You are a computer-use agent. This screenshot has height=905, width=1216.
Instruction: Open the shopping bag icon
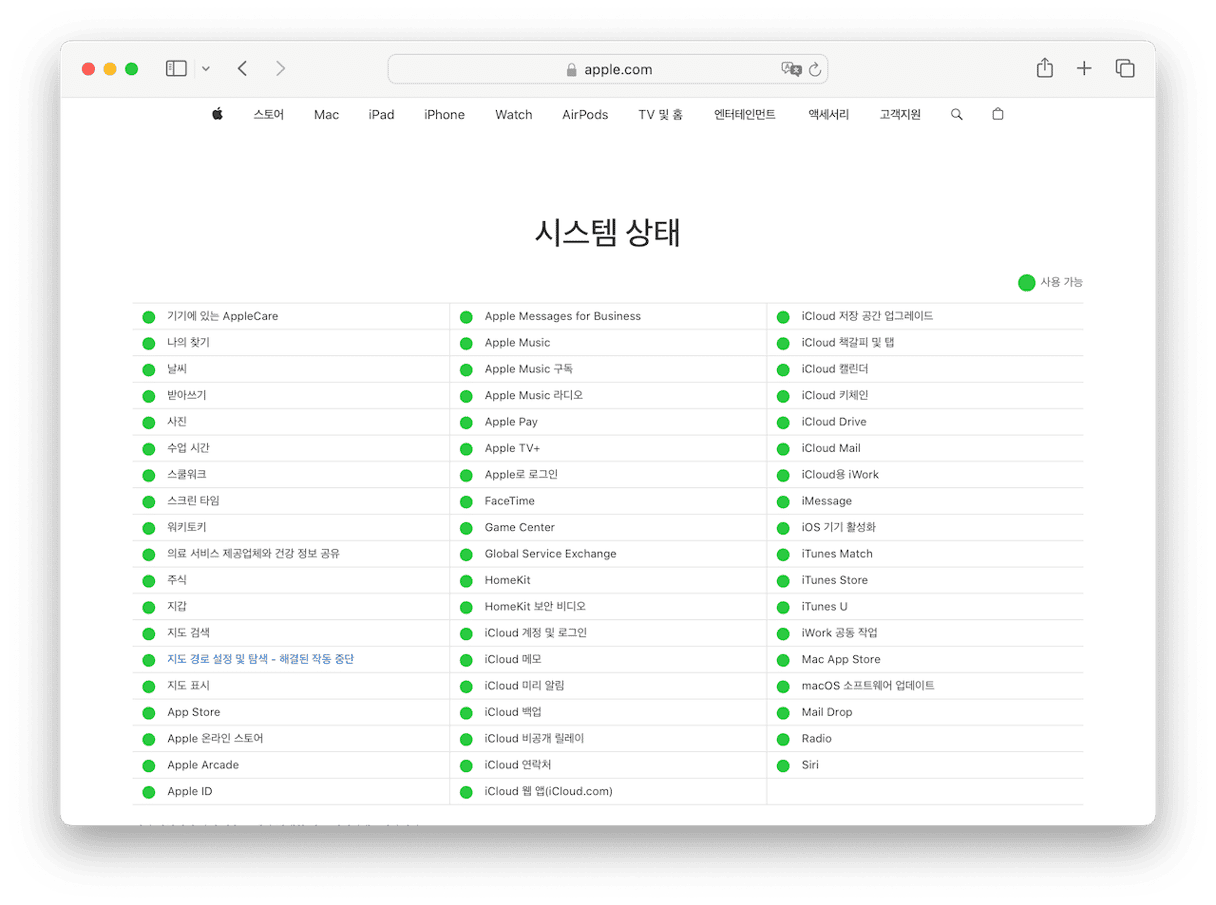pyautogui.click(x=997, y=114)
